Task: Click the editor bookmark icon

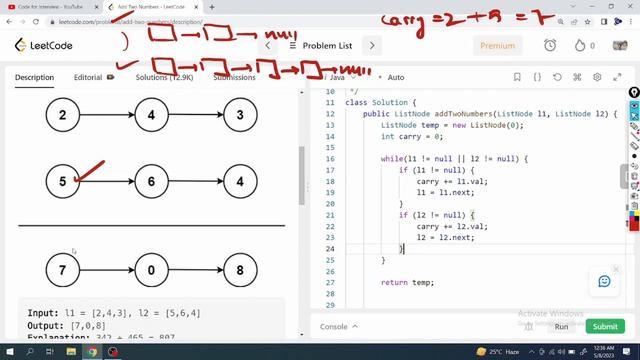Action: click(517, 77)
